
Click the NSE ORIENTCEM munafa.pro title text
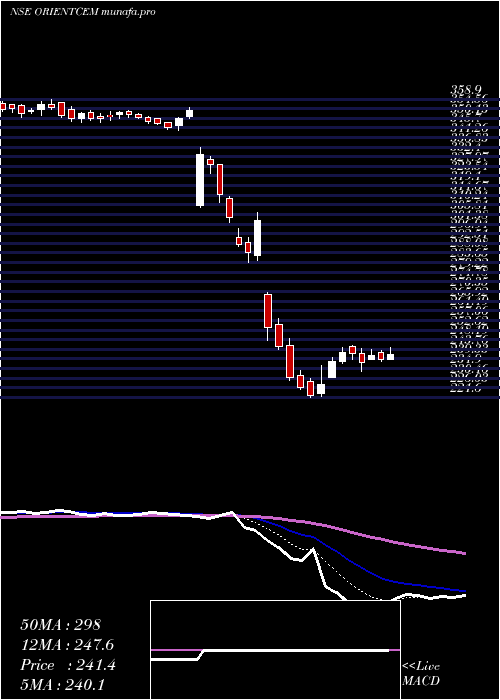point(83,12)
